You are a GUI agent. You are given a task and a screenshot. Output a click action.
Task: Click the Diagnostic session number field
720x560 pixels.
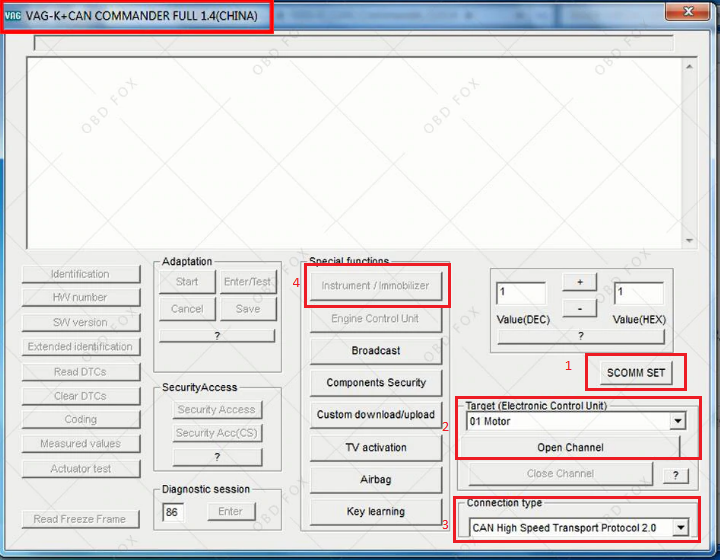click(173, 512)
